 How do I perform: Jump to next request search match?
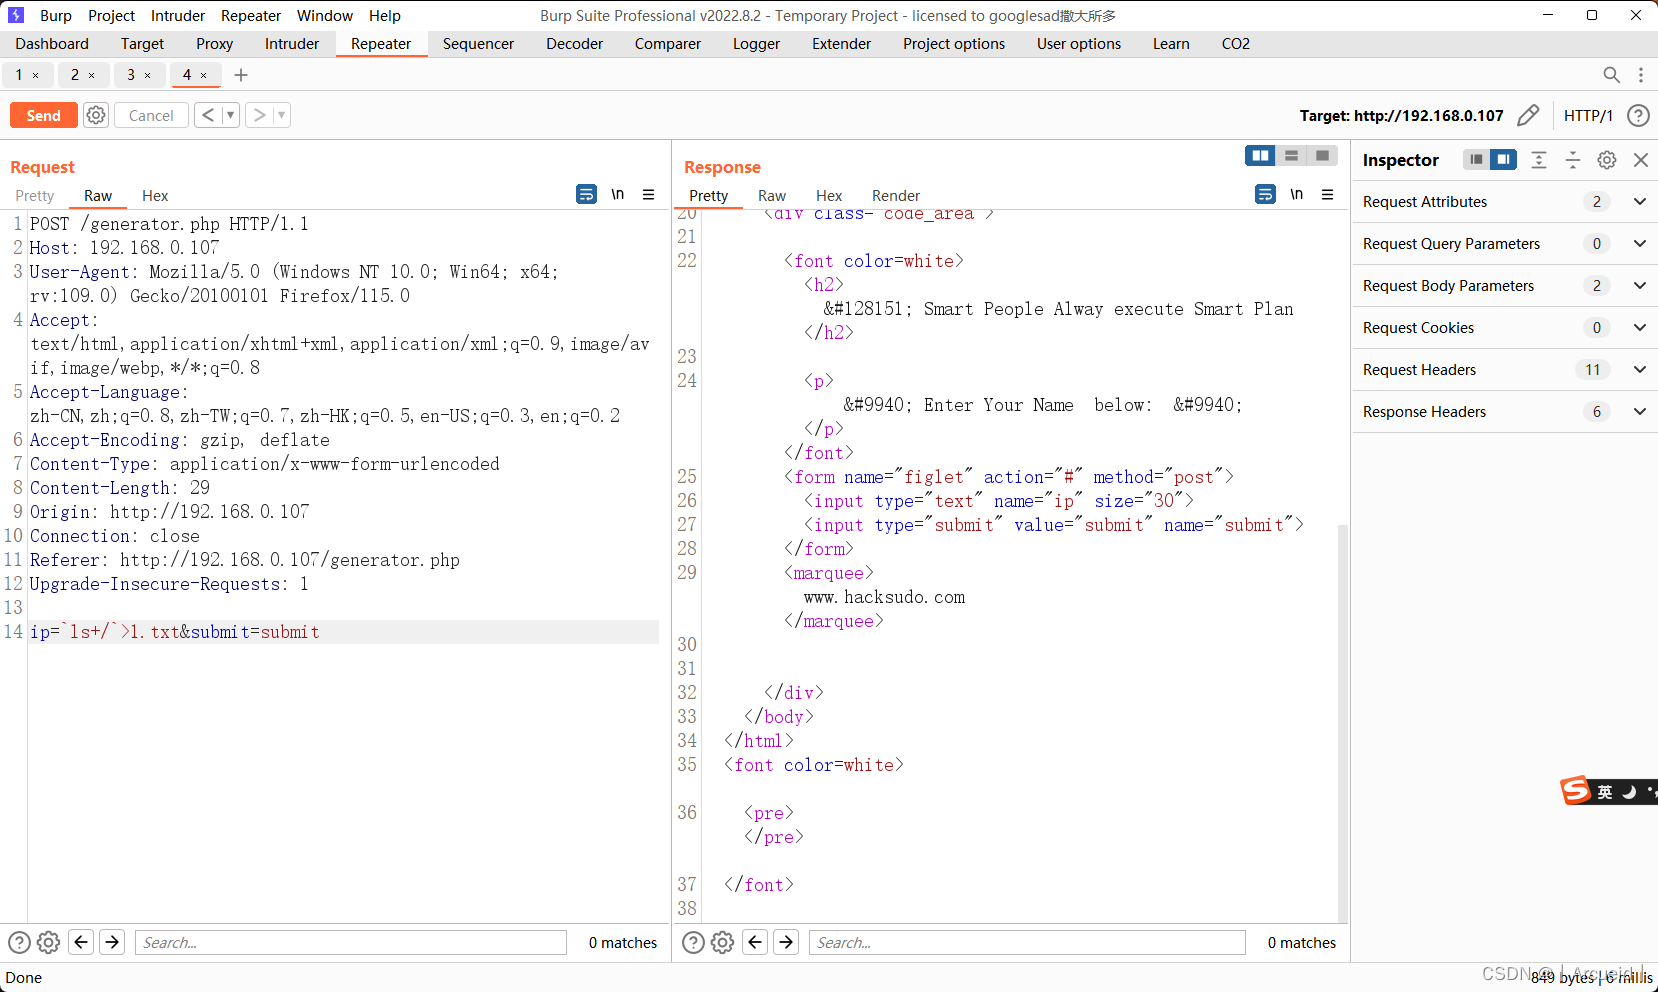click(x=113, y=942)
